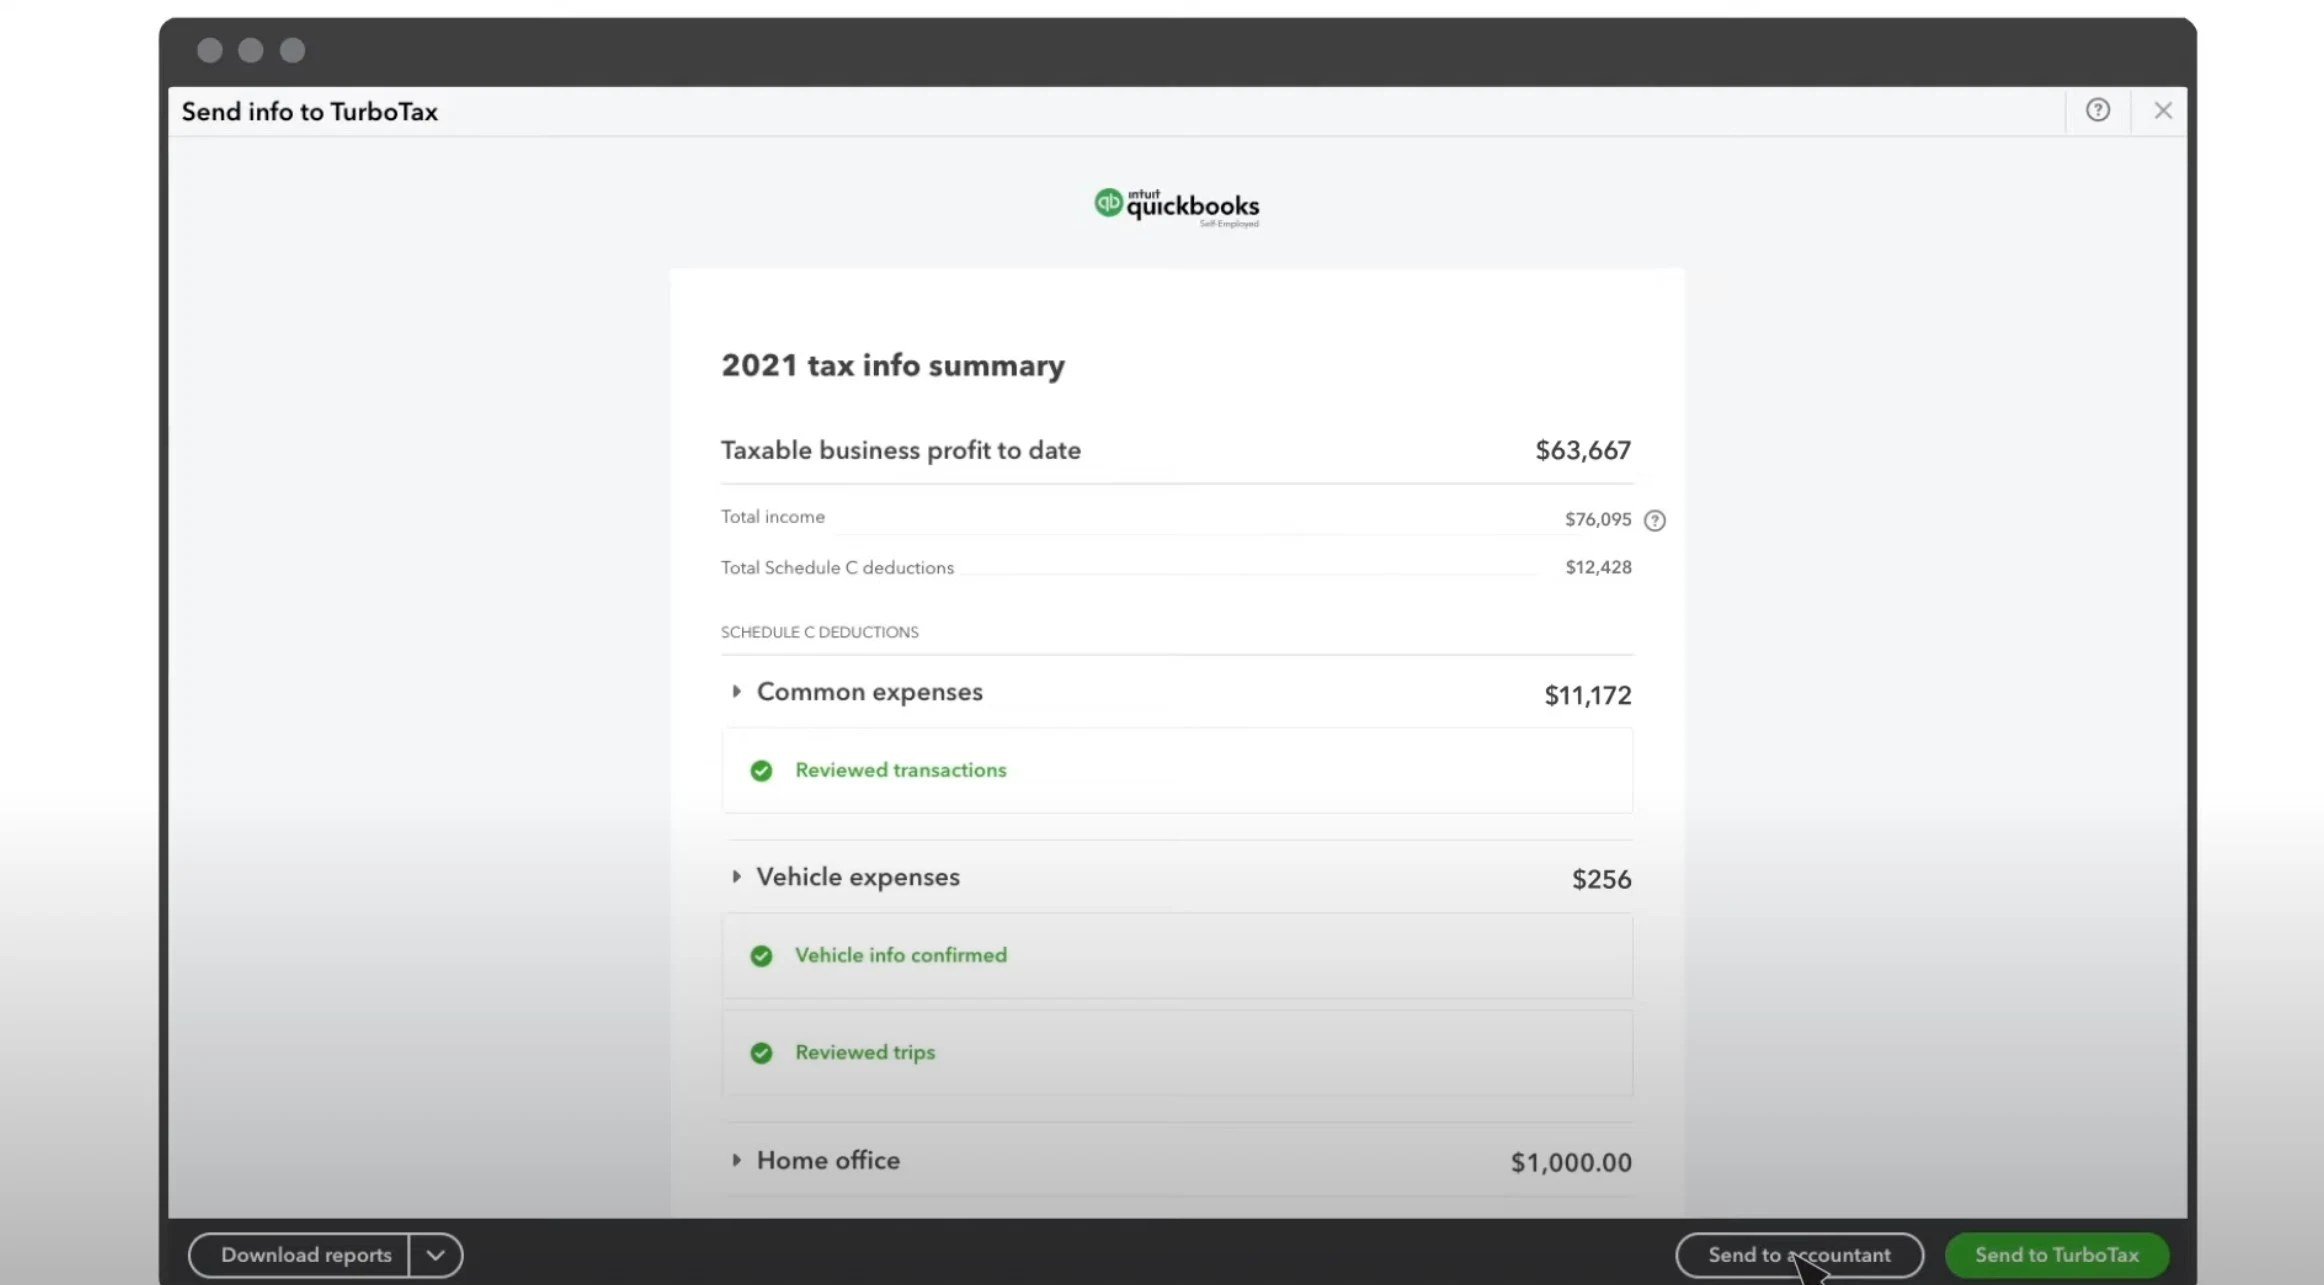The image size is (2324, 1285).
Task: Open the Reviewed trips link
Action: point(864,1053)
